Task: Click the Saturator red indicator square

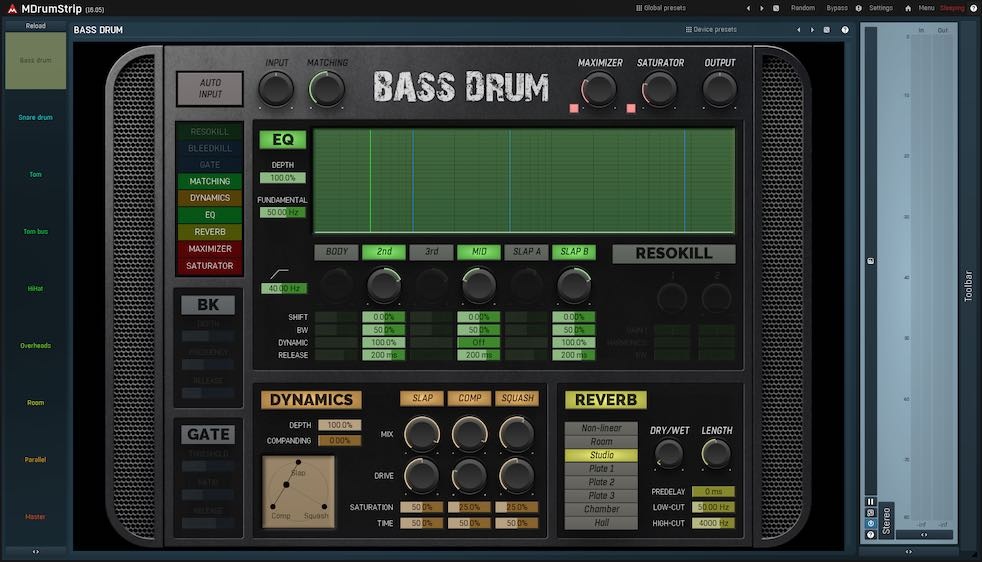Action: coord(631,108)
